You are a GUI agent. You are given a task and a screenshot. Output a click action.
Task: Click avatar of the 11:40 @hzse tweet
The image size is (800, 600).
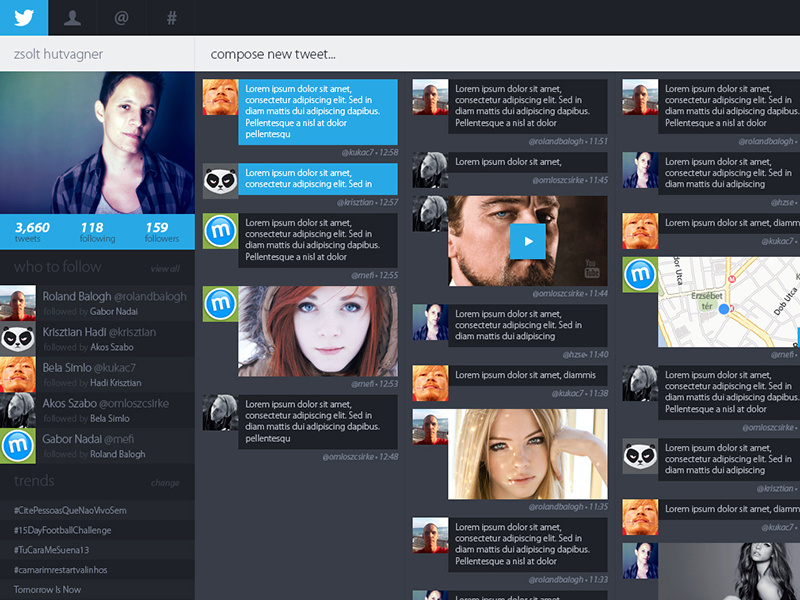point(430,322)
